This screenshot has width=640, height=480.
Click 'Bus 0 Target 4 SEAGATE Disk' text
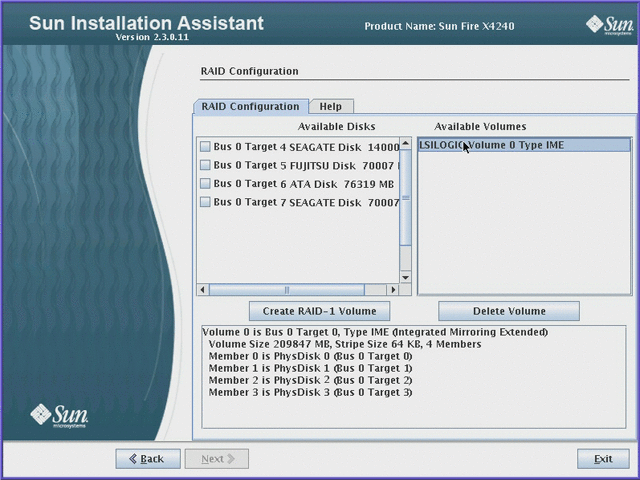pyautogui.click(x=287, y=147)
